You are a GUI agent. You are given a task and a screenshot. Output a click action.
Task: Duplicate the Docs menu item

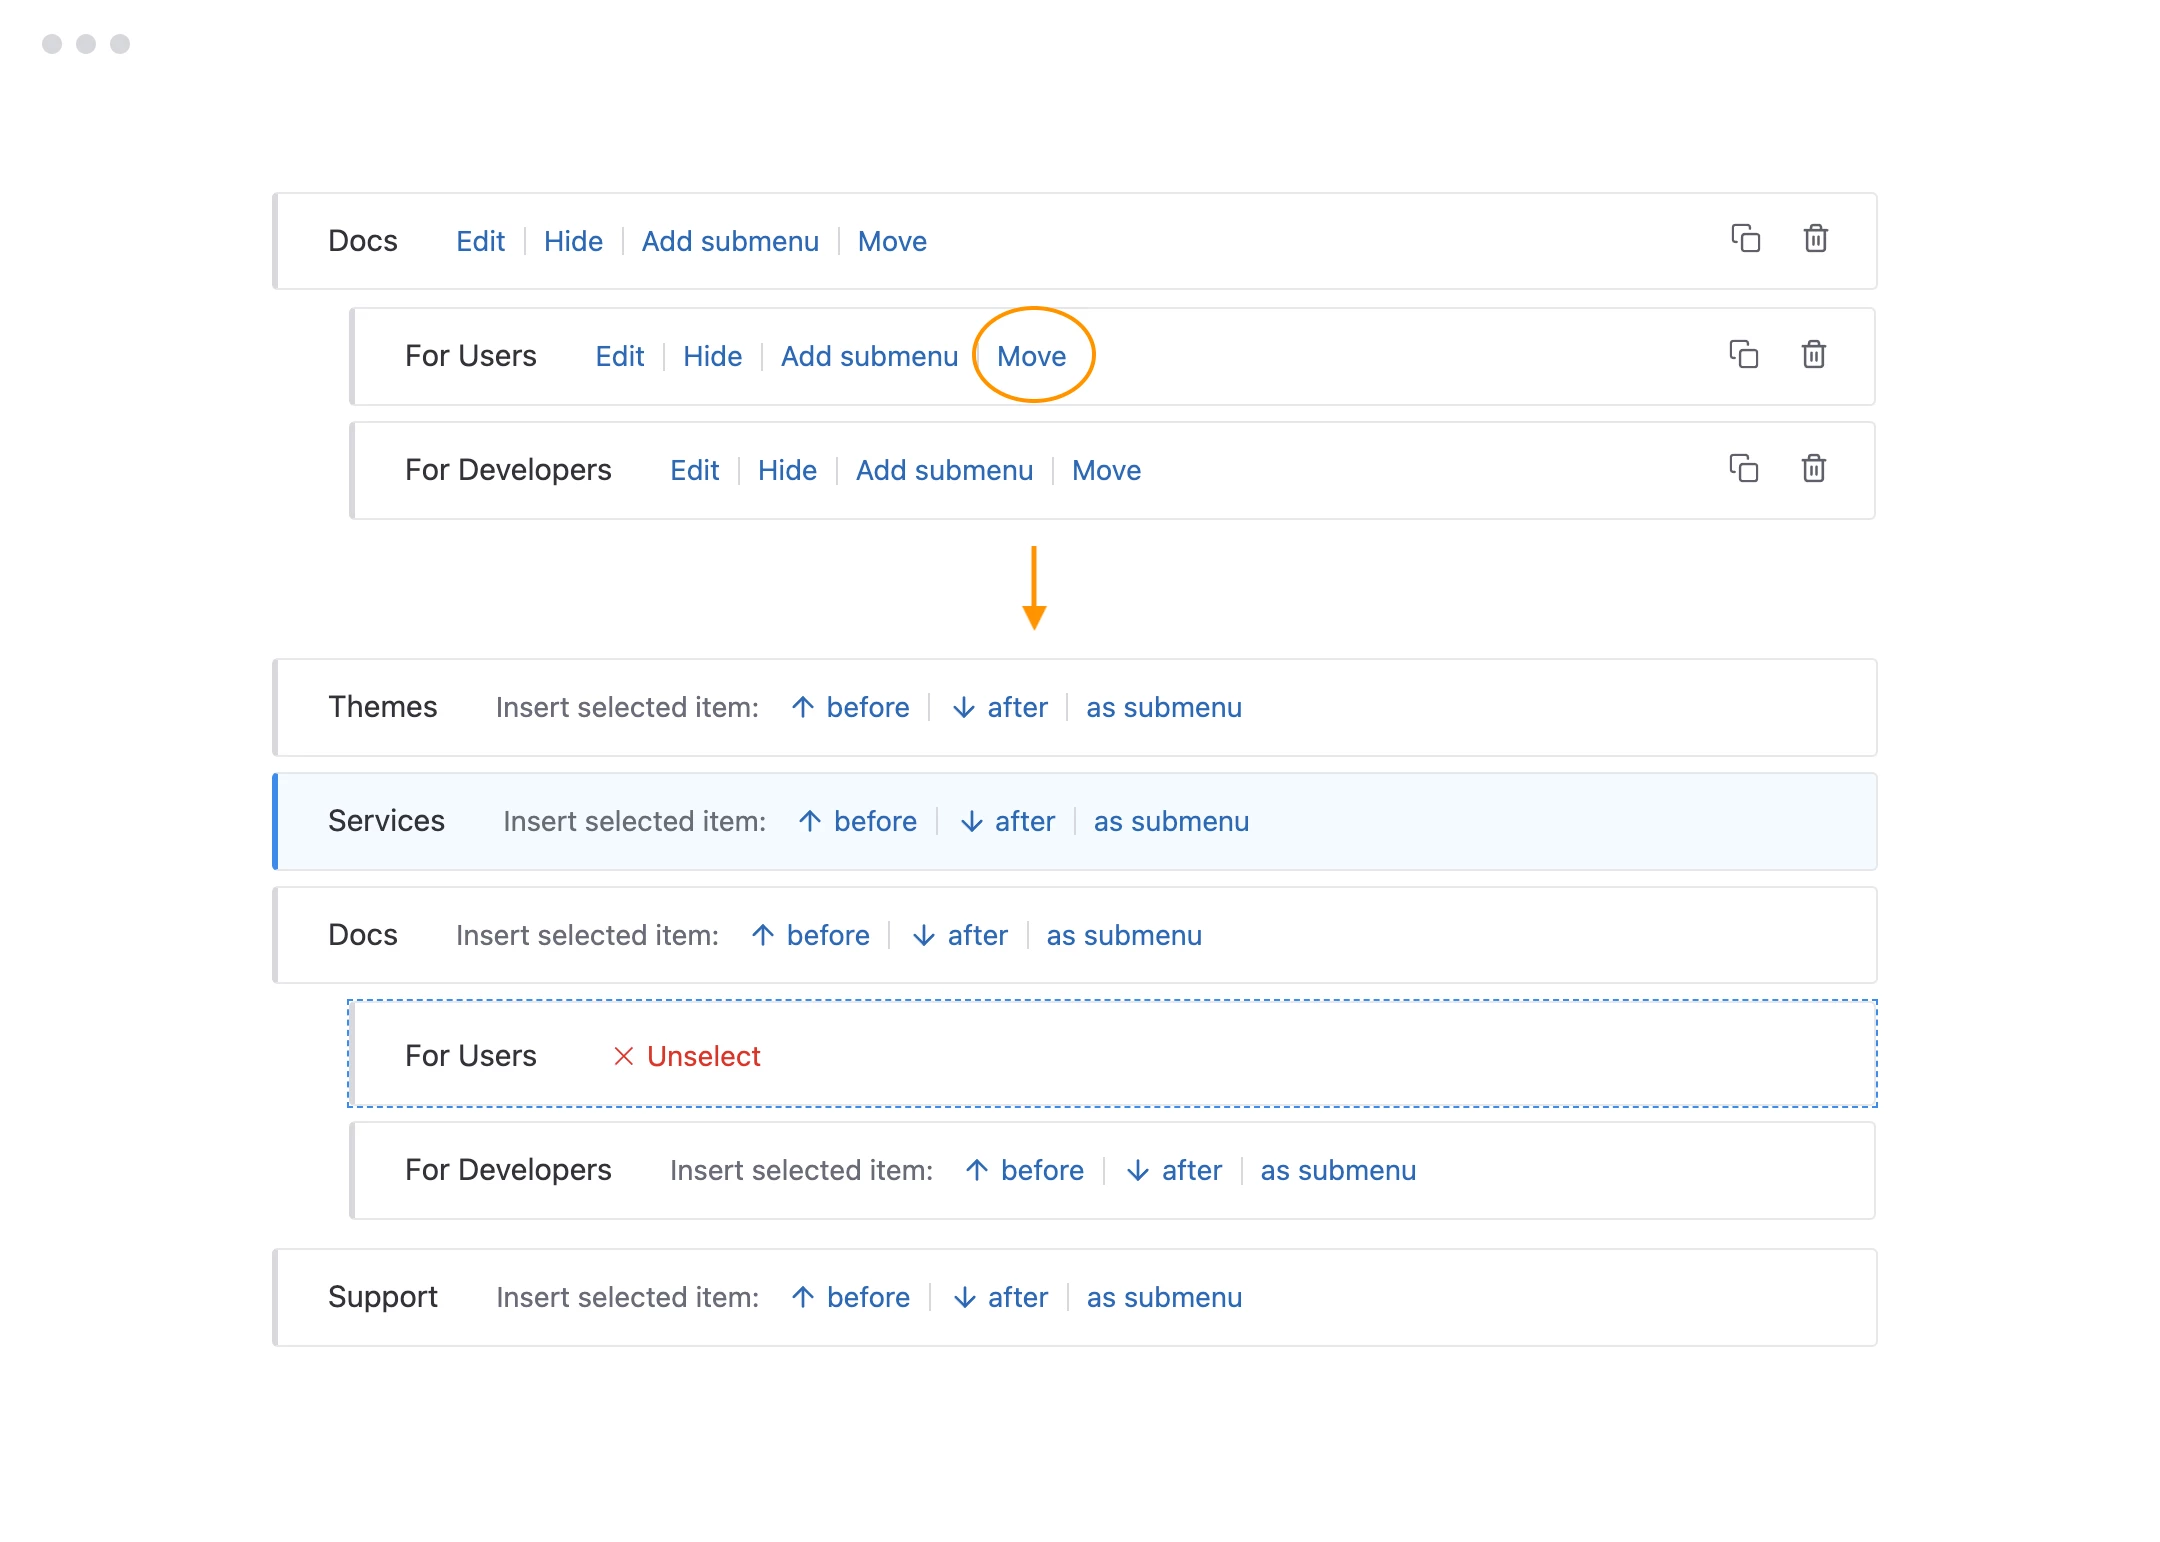1745,239
